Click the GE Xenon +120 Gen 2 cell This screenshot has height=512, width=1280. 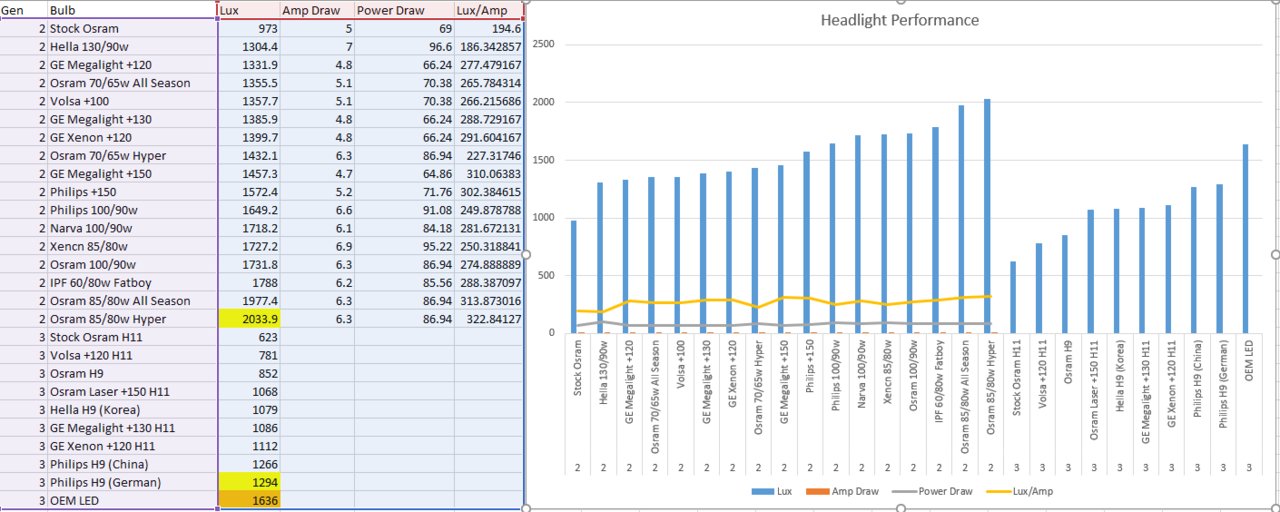pyautogui.click(x=132, y=137)
